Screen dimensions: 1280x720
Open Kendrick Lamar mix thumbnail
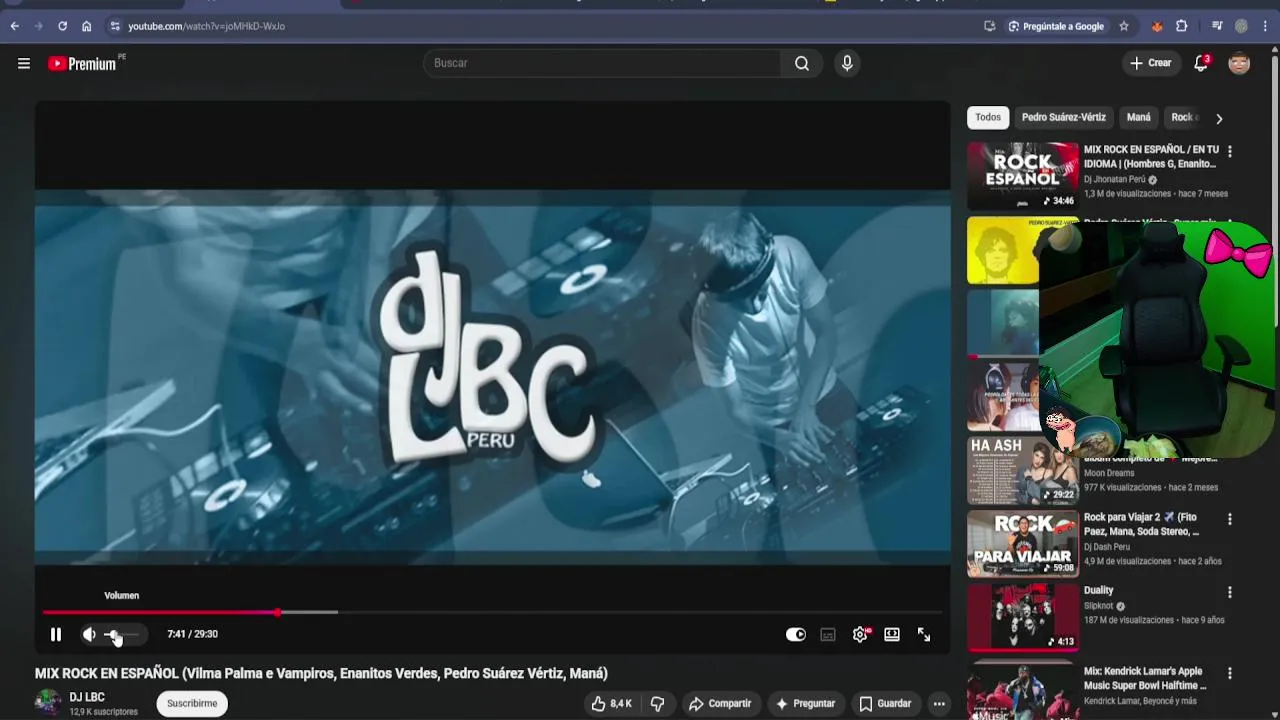tap(1023, 690)
